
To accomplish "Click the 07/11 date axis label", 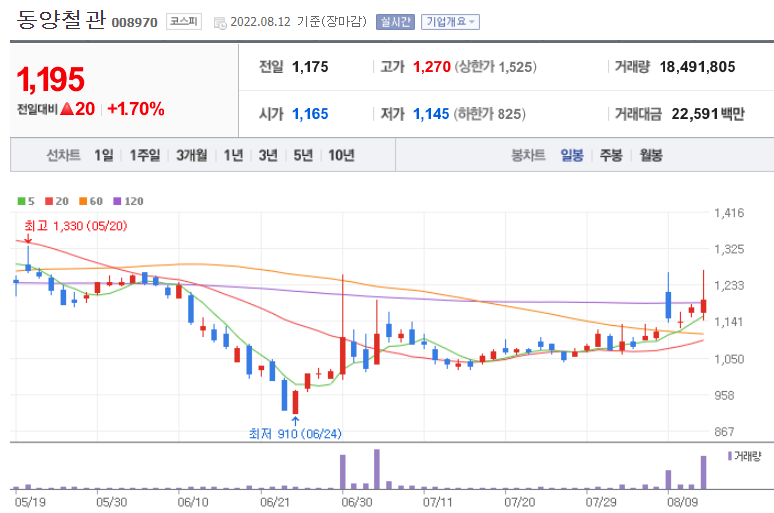I will coord(438,503).
